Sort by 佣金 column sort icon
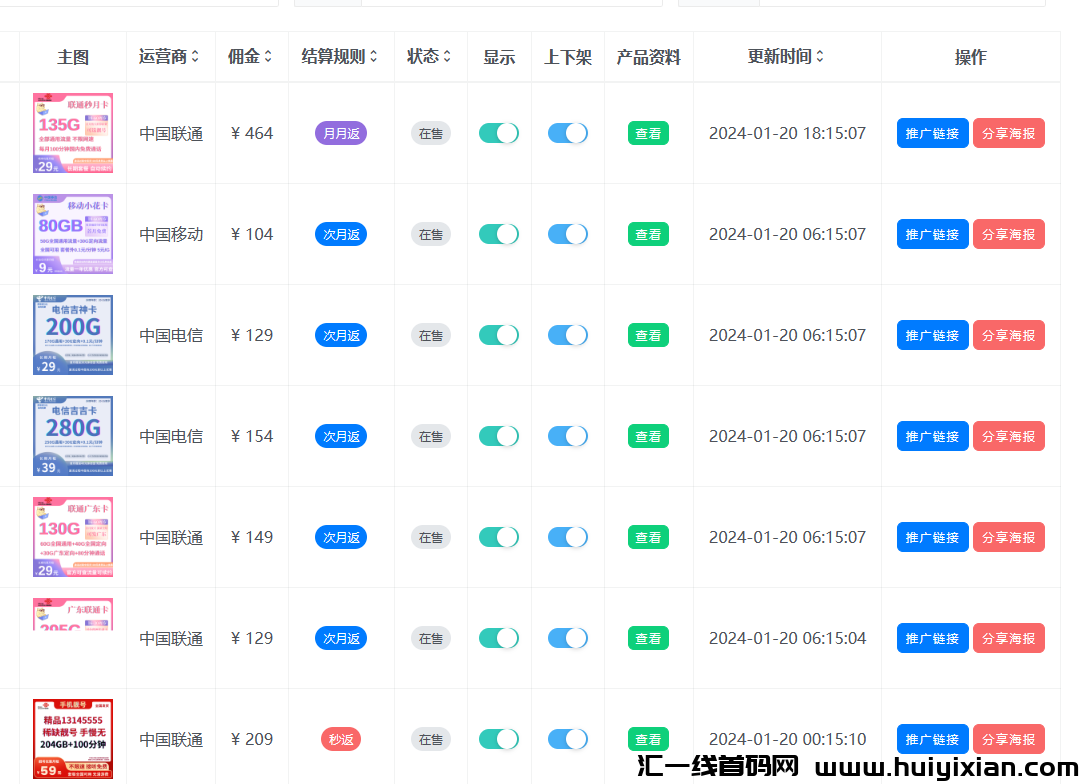This screenshot has height=784, width=1082. click(268, 57)
